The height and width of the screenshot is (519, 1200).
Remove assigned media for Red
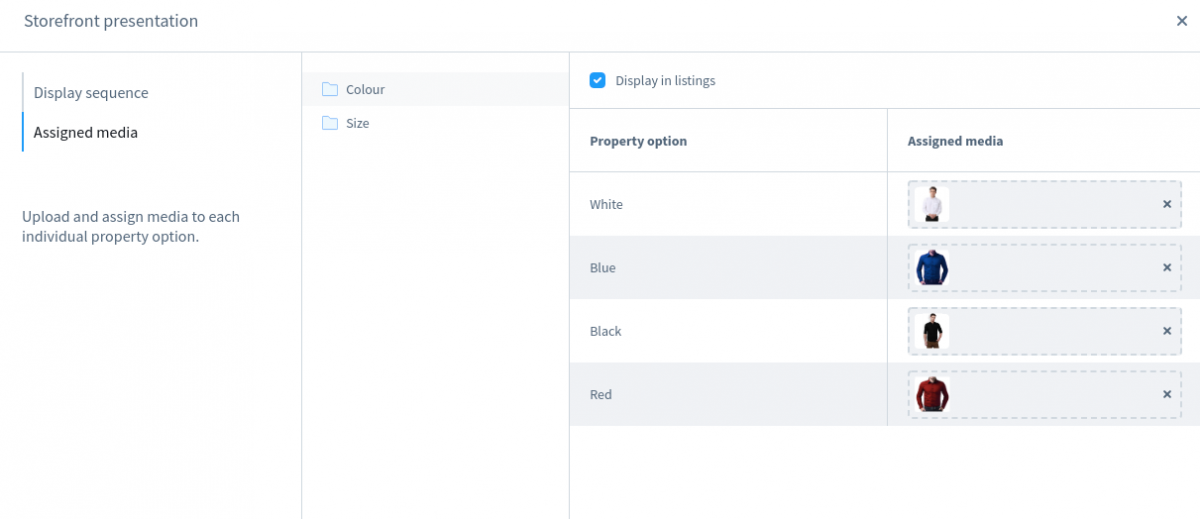point(1166,395)
